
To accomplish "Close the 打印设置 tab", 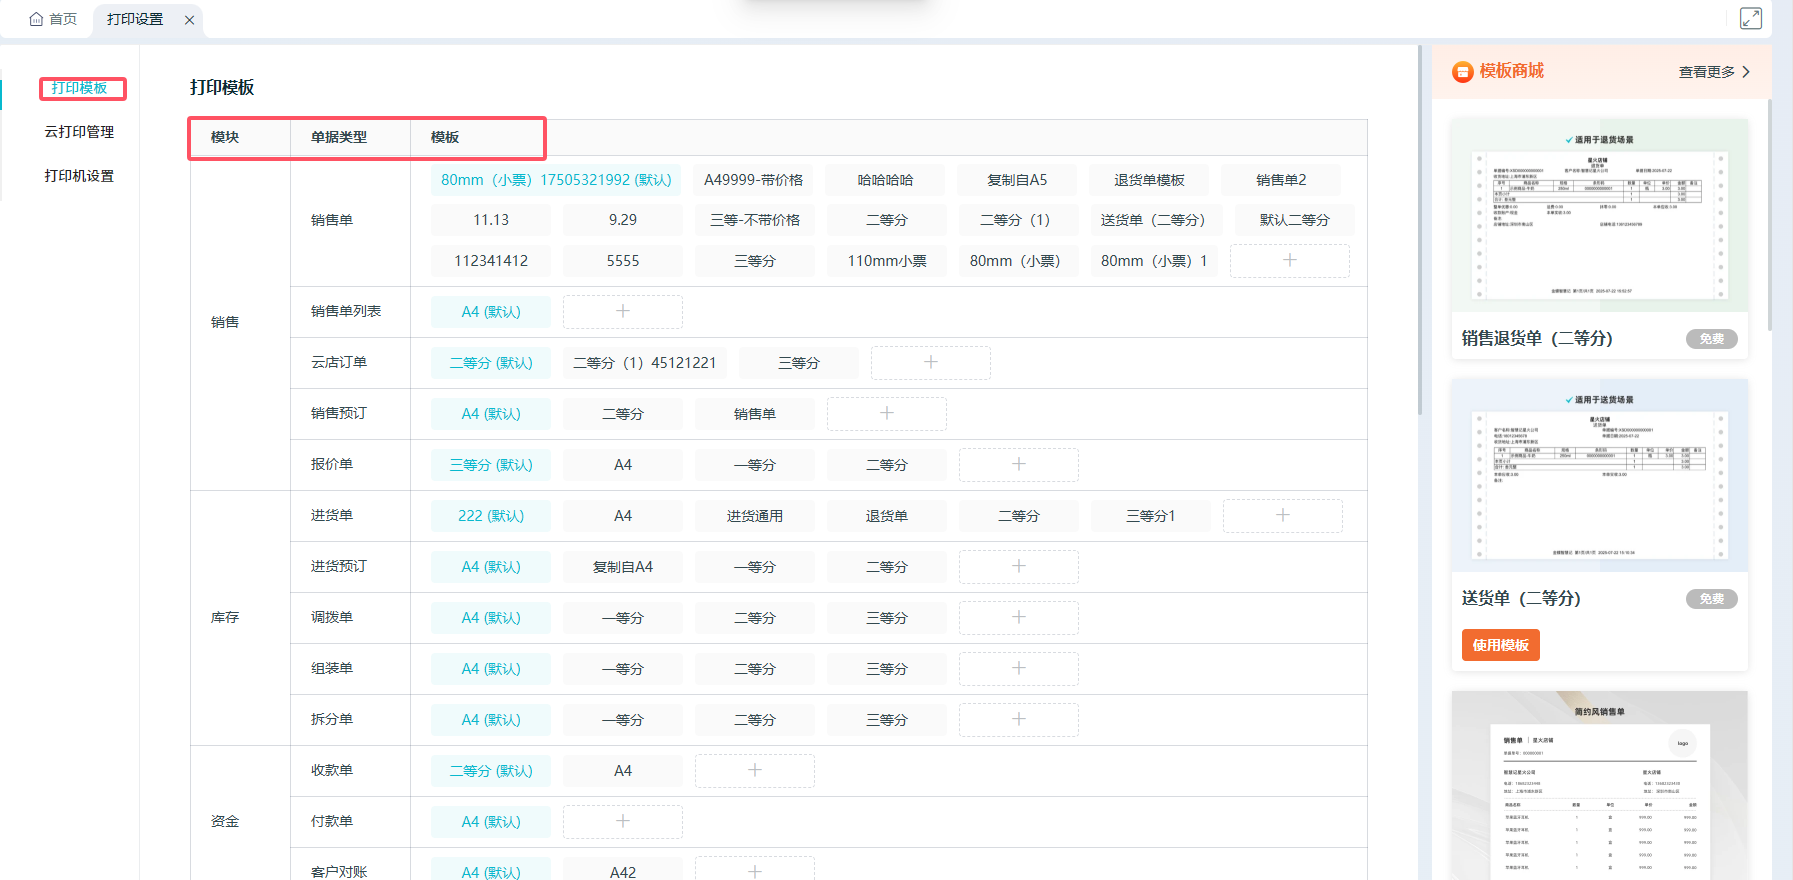I will click(189, 20).
